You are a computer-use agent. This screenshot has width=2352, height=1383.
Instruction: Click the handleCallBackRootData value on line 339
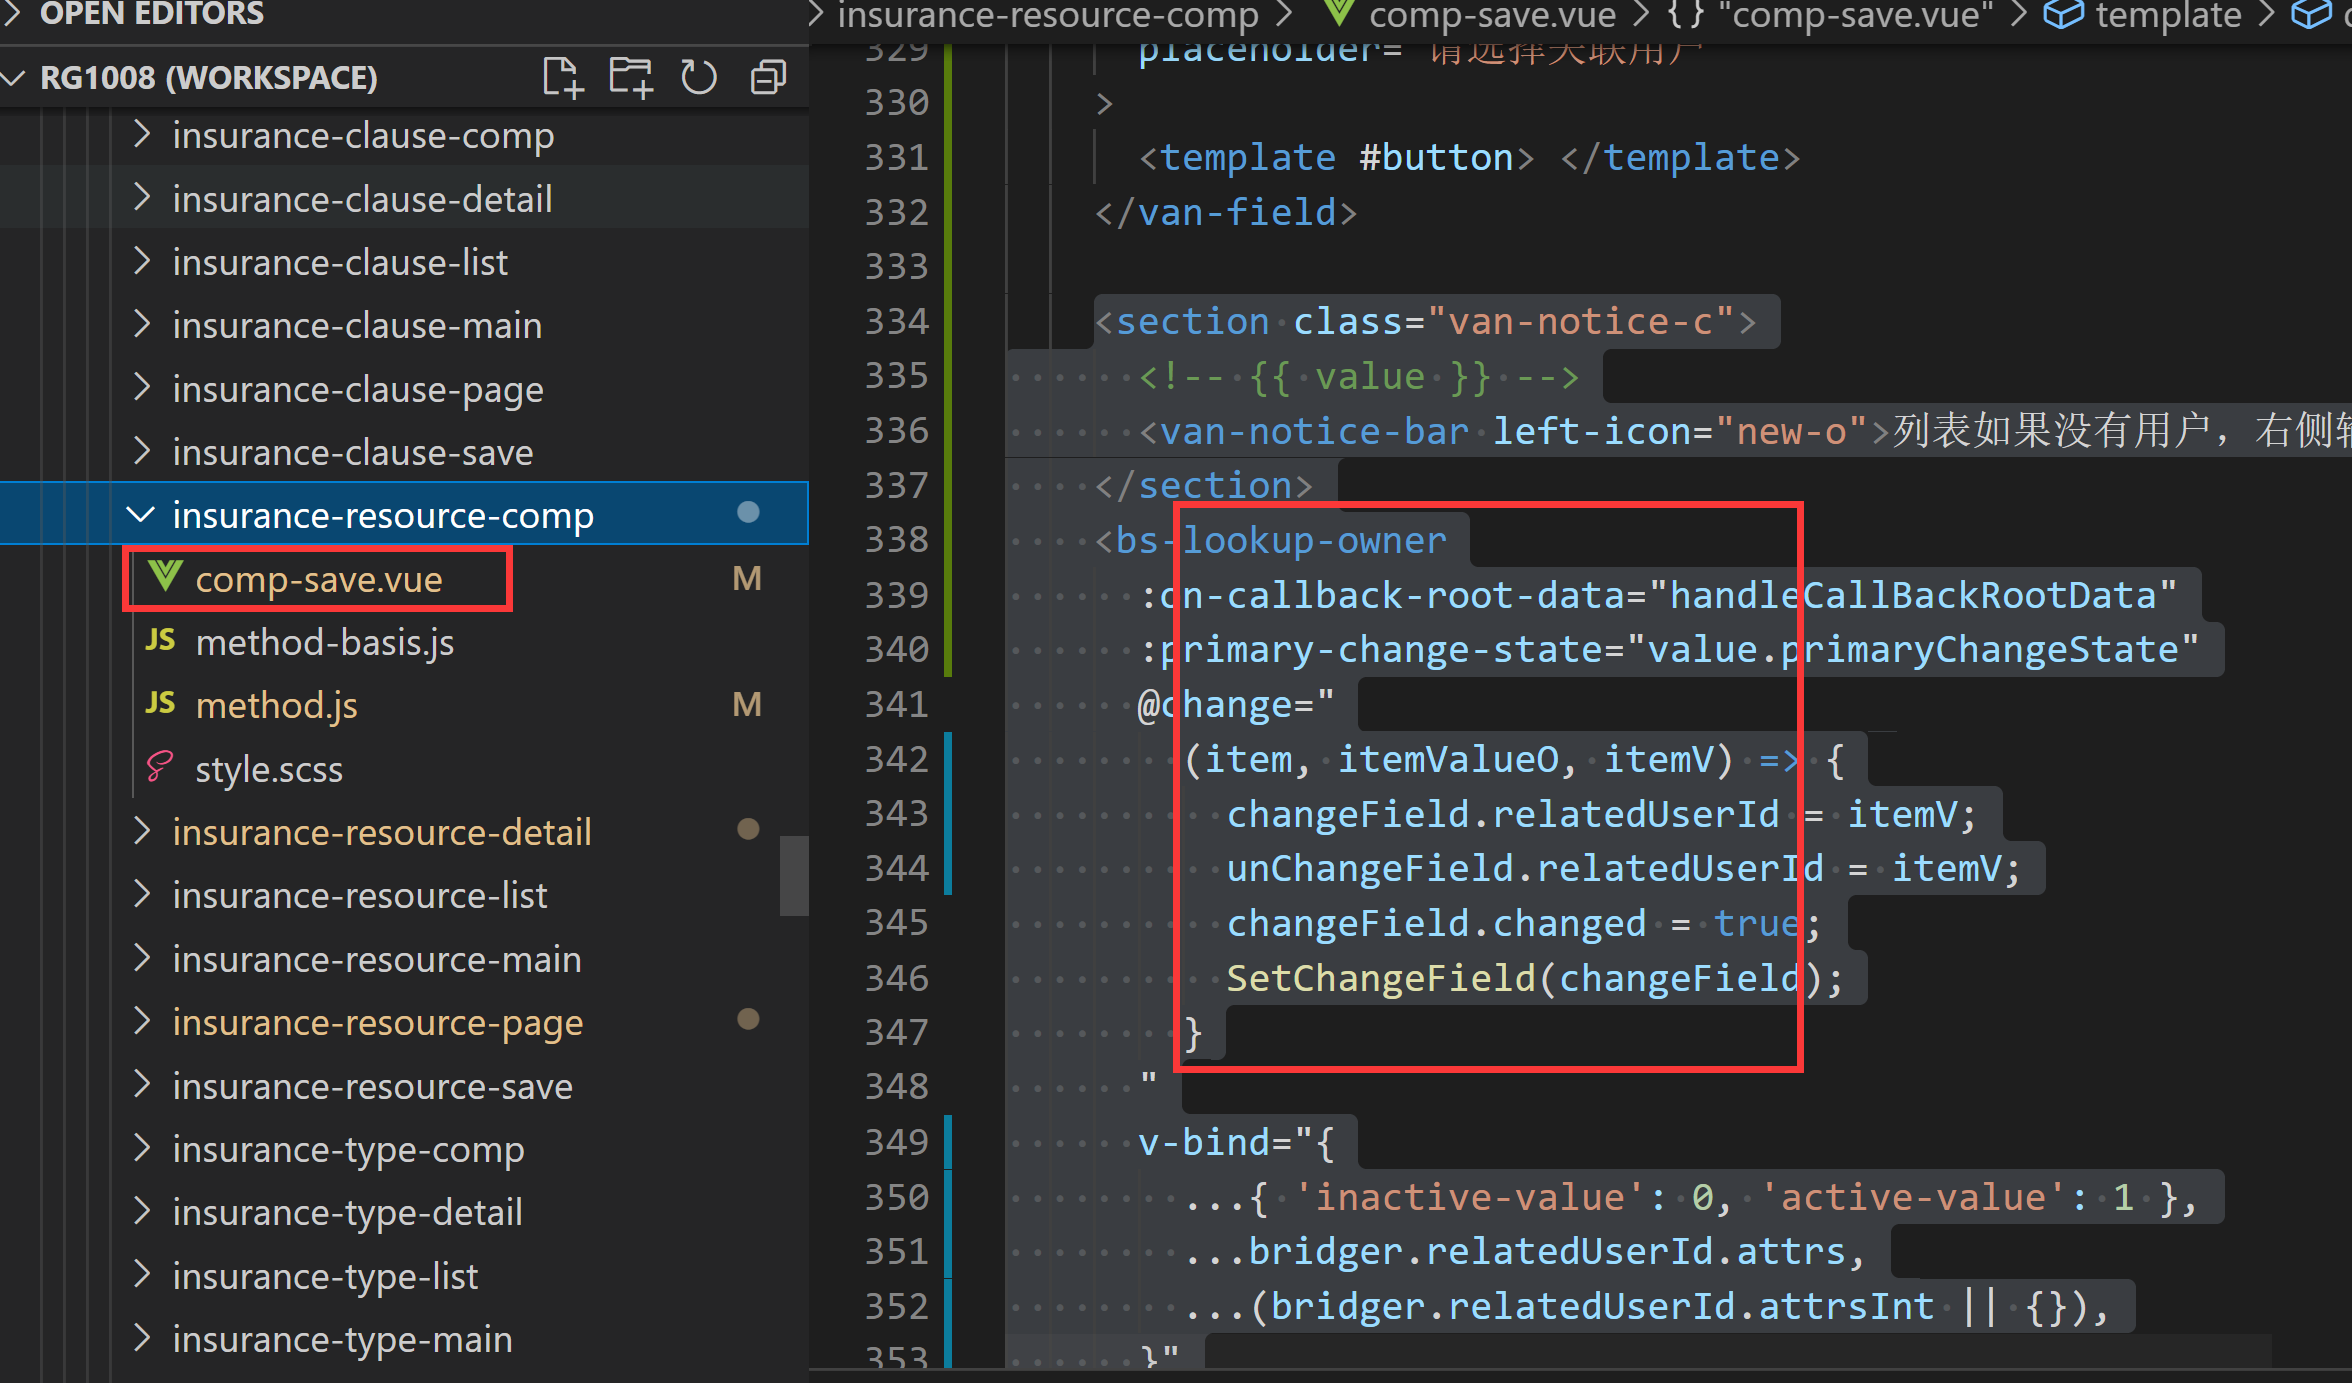tap(1912, 595)
